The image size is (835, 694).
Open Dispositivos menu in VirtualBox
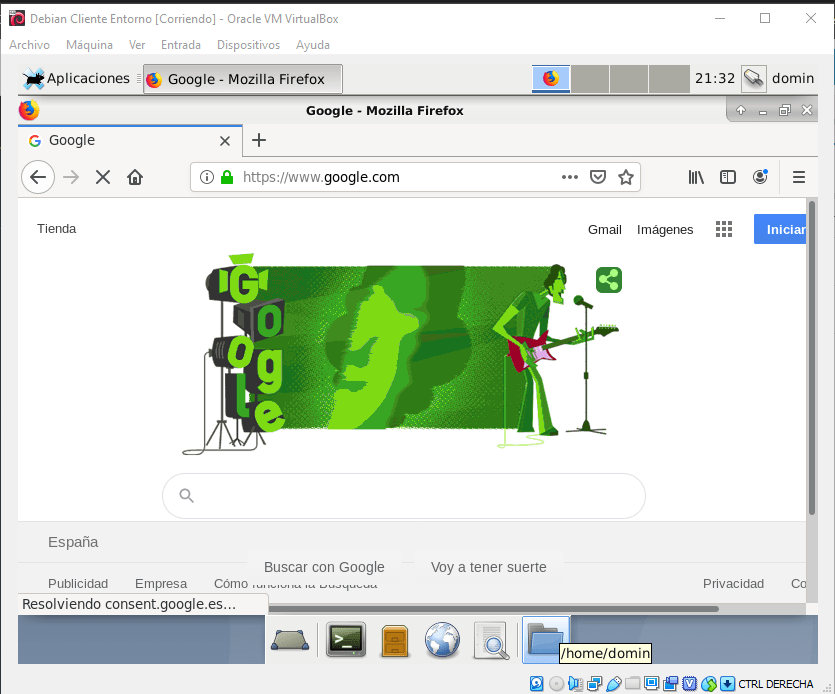(x=248, y=45)
